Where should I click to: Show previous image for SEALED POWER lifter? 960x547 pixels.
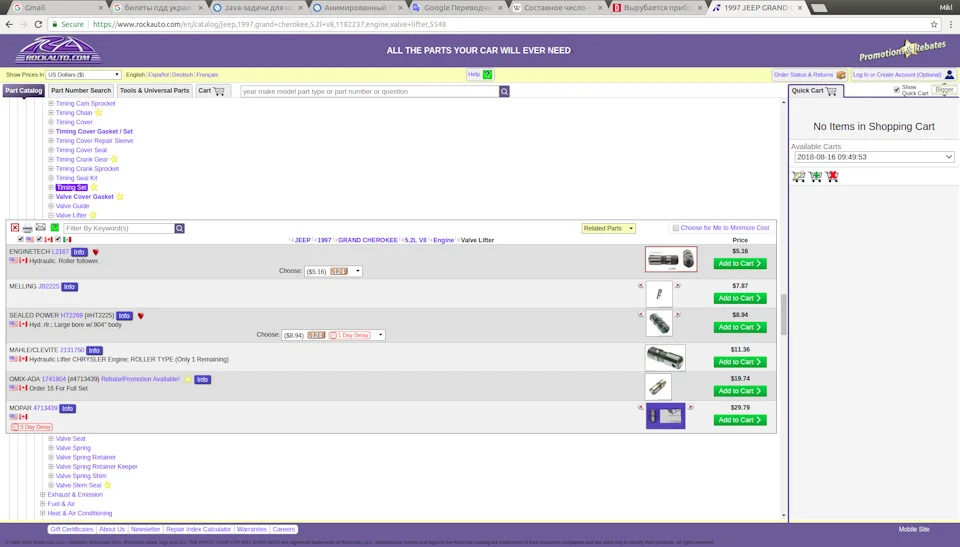point(641,314)
